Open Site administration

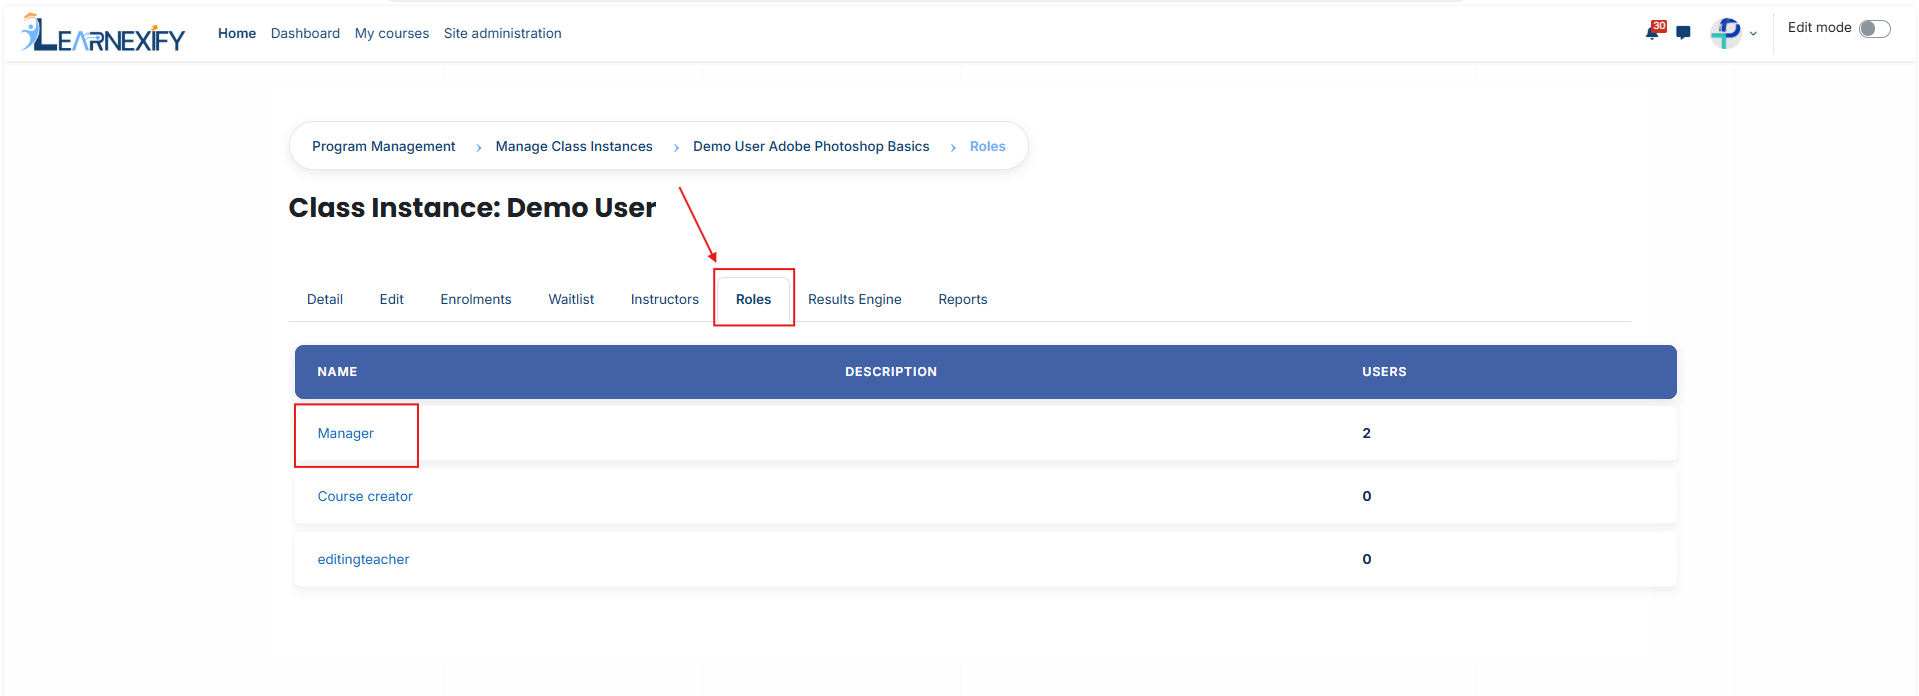point(503,33)
